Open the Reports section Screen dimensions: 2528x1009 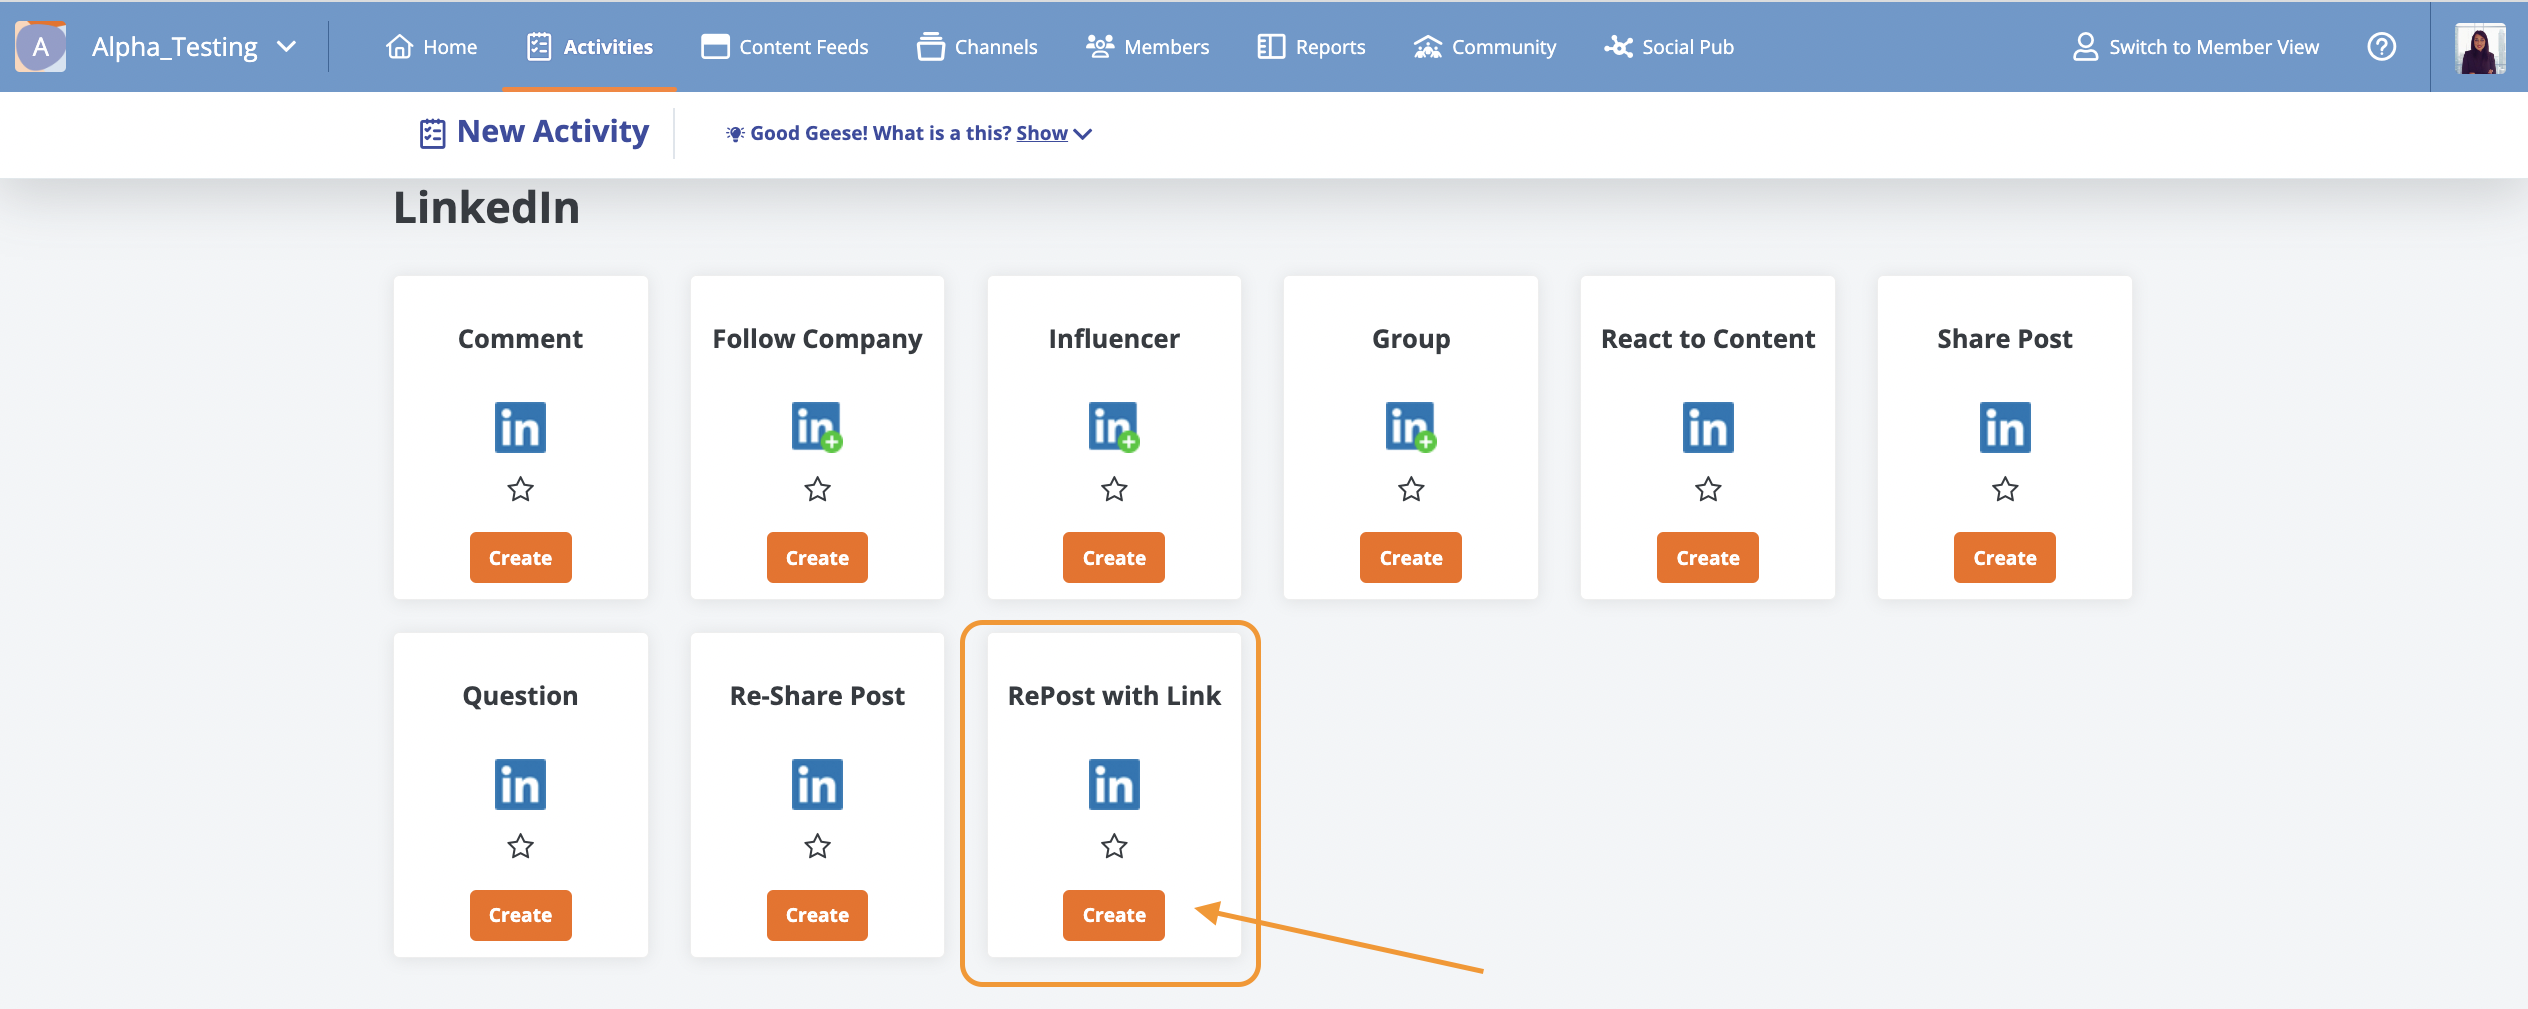click(x=1311, y=47)
